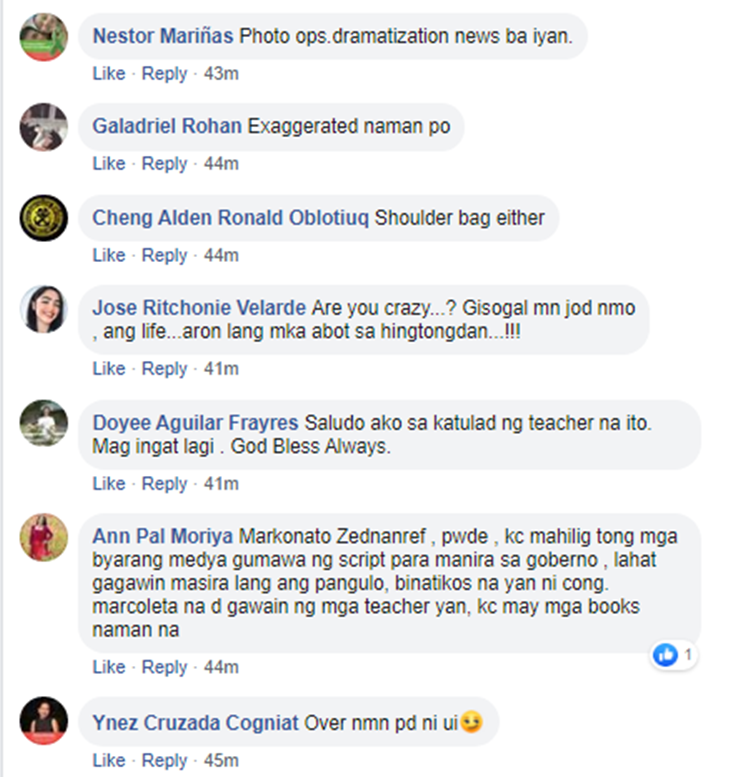Like Ynez Cruzada Cogniat's comment
The width and height of the screenshot is (750, 777).
(x=109, y=760)
